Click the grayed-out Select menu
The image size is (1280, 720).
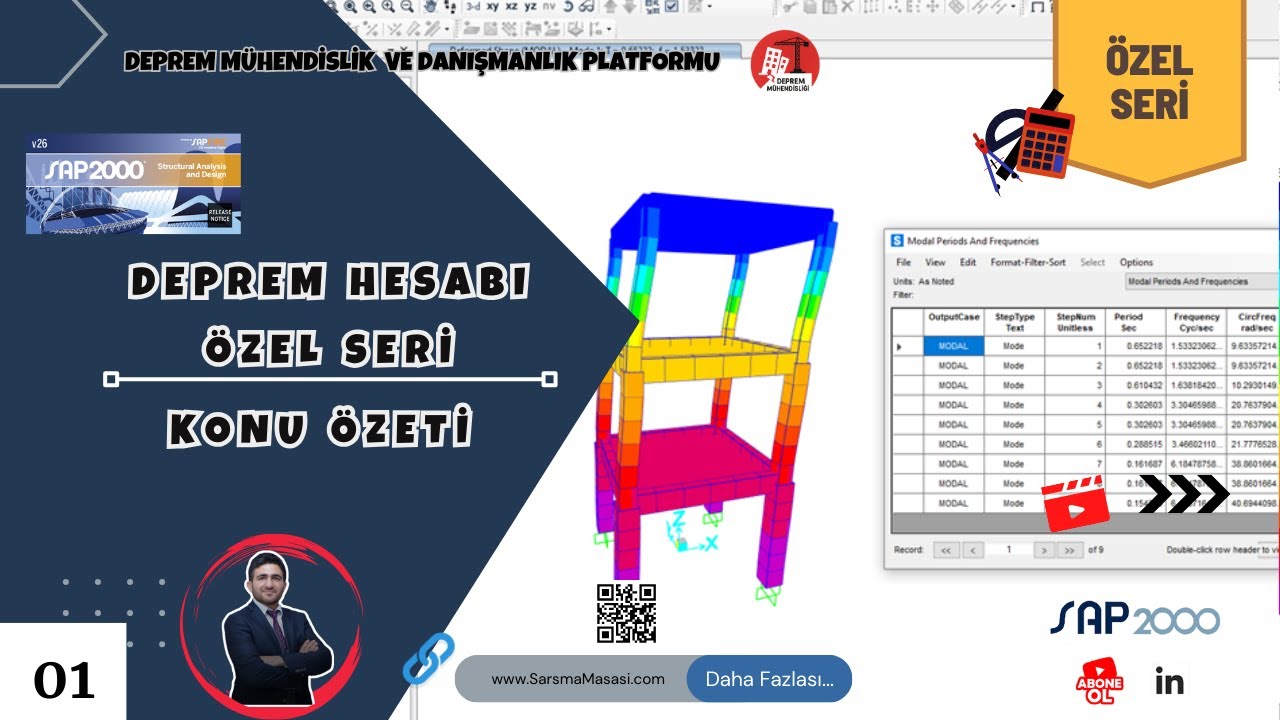1093,262
